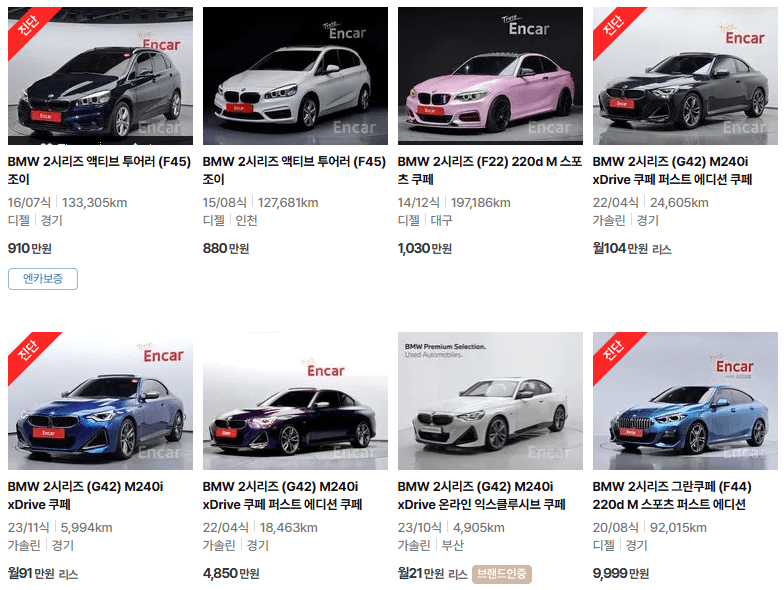
Task: Click the 197,186km mileage text
Action: pyautogui.click(x=480, y=202)
